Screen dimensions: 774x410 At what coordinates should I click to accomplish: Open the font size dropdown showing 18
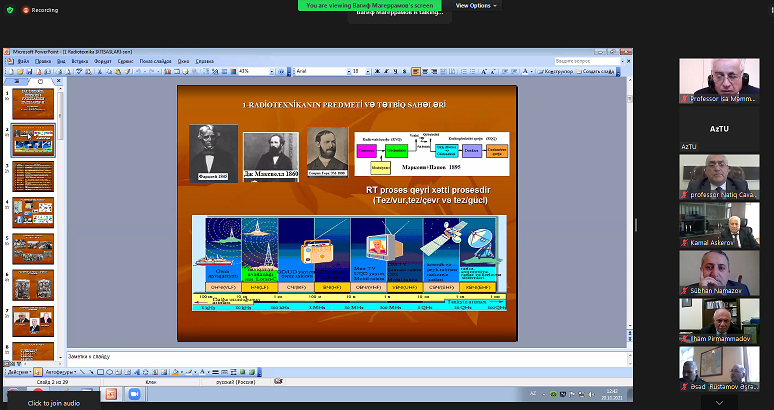[x=368, y=72]
